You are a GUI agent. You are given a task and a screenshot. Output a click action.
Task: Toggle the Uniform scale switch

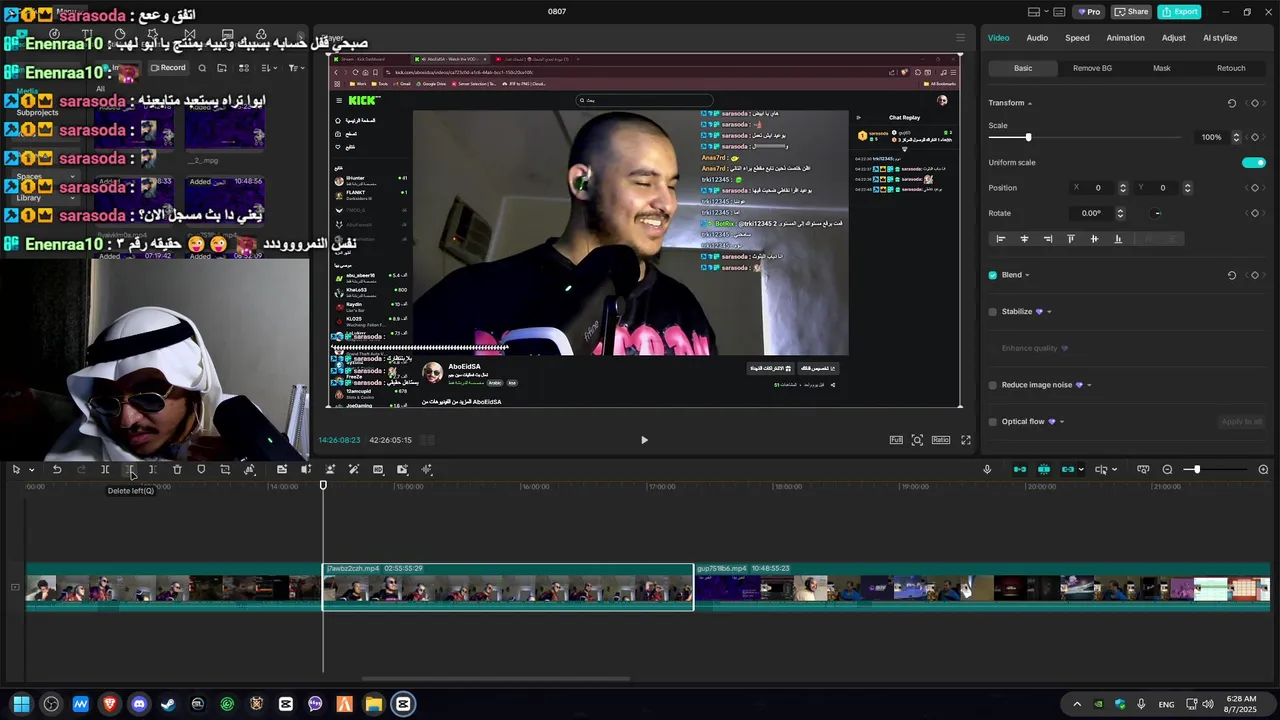click(x=1254, y=163)
